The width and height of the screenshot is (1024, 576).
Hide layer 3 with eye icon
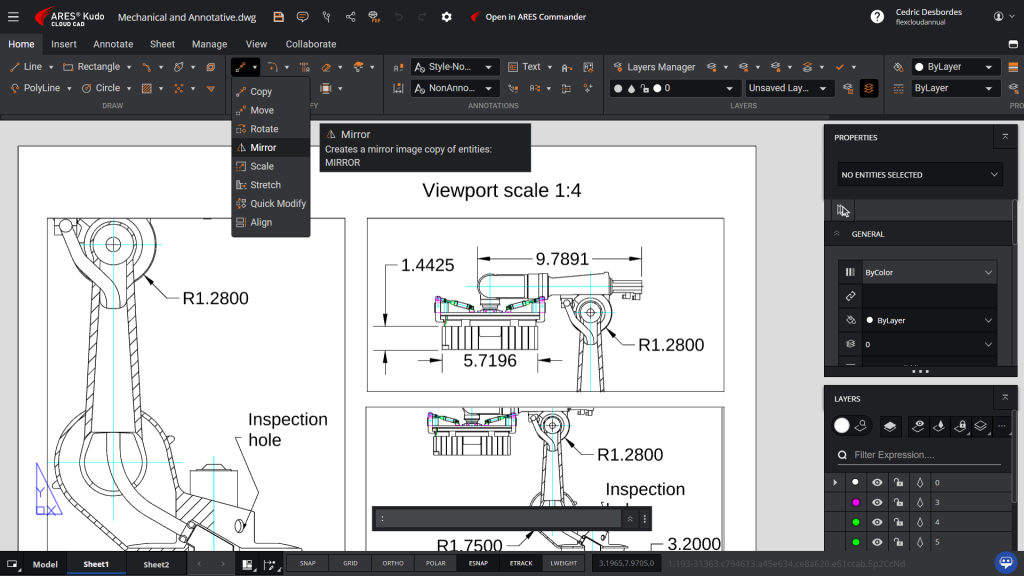pyautogui.click(x=877, y=502)
